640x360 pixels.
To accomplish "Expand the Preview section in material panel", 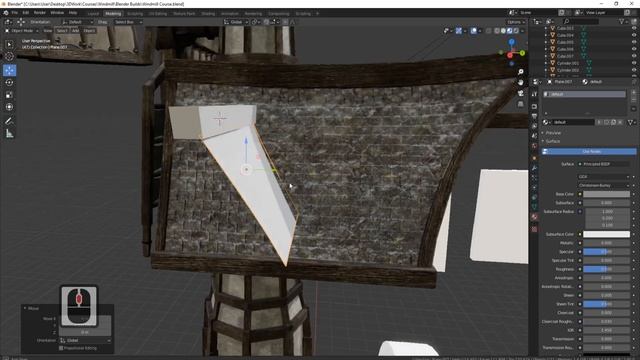I will 553,133.
